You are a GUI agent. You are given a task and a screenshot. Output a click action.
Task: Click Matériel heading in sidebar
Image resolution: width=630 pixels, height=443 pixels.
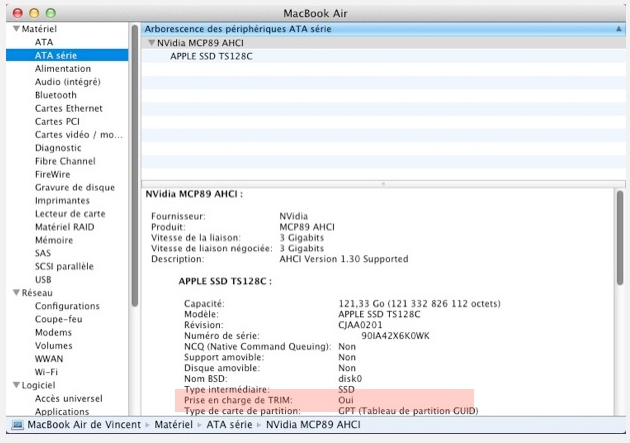pyautogui.click(x=39, y=29)
